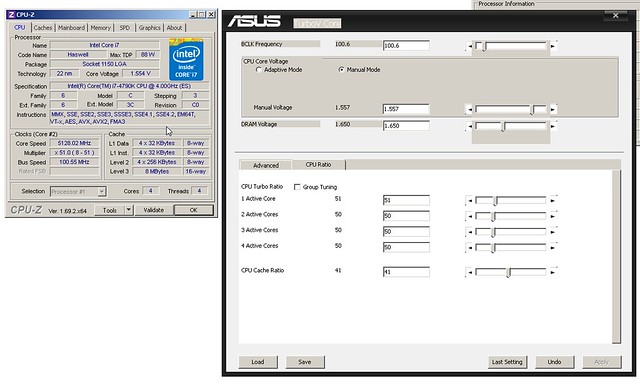Open the Mainboard tab in CPU-Z
The height and width of the screenshot is (386, 640).
point(71,28)
